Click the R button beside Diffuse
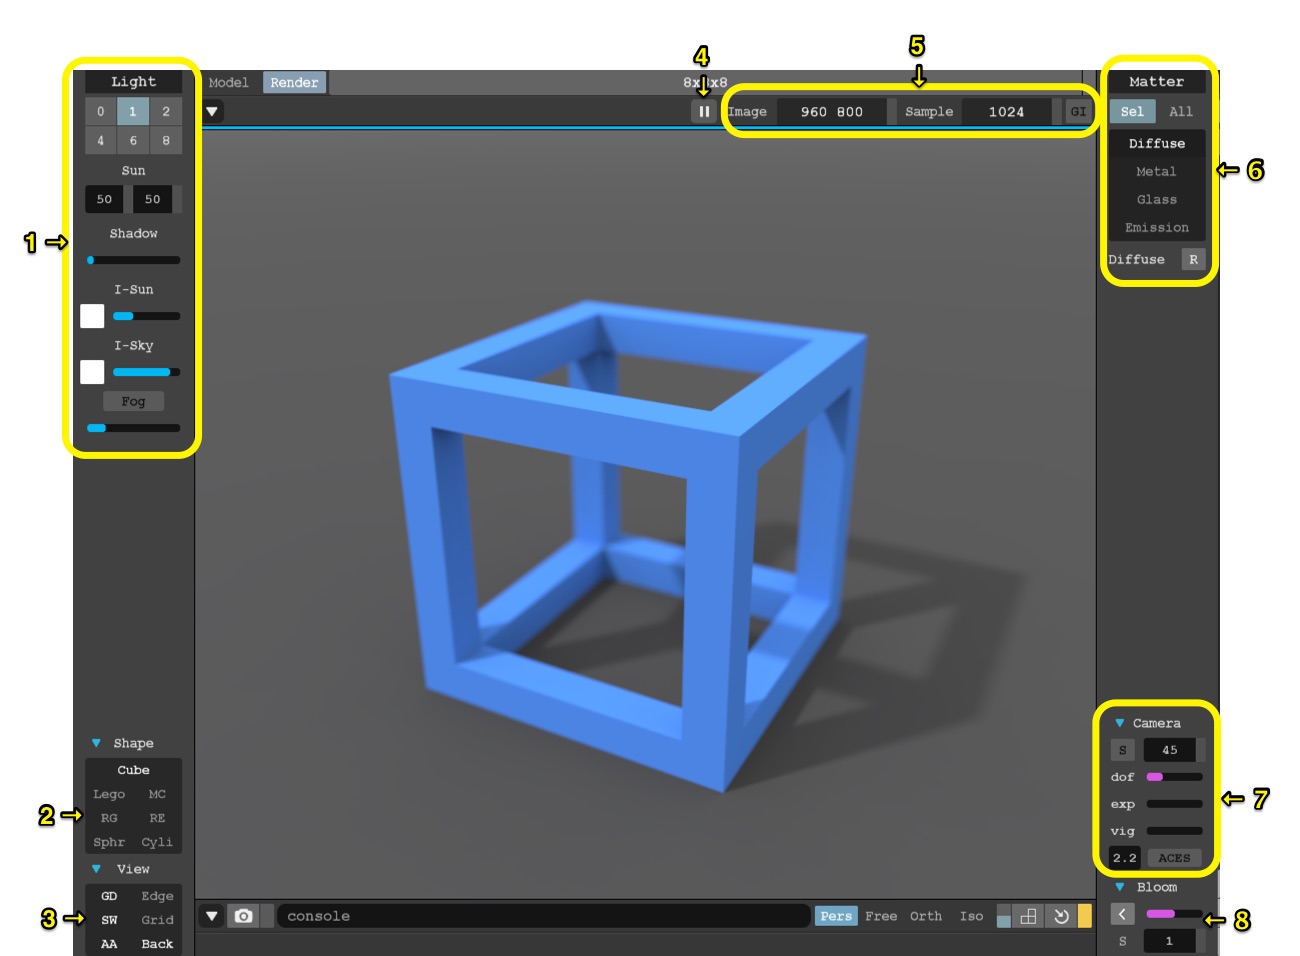This screenshot has width=1300, height=956. point(1193,260)
